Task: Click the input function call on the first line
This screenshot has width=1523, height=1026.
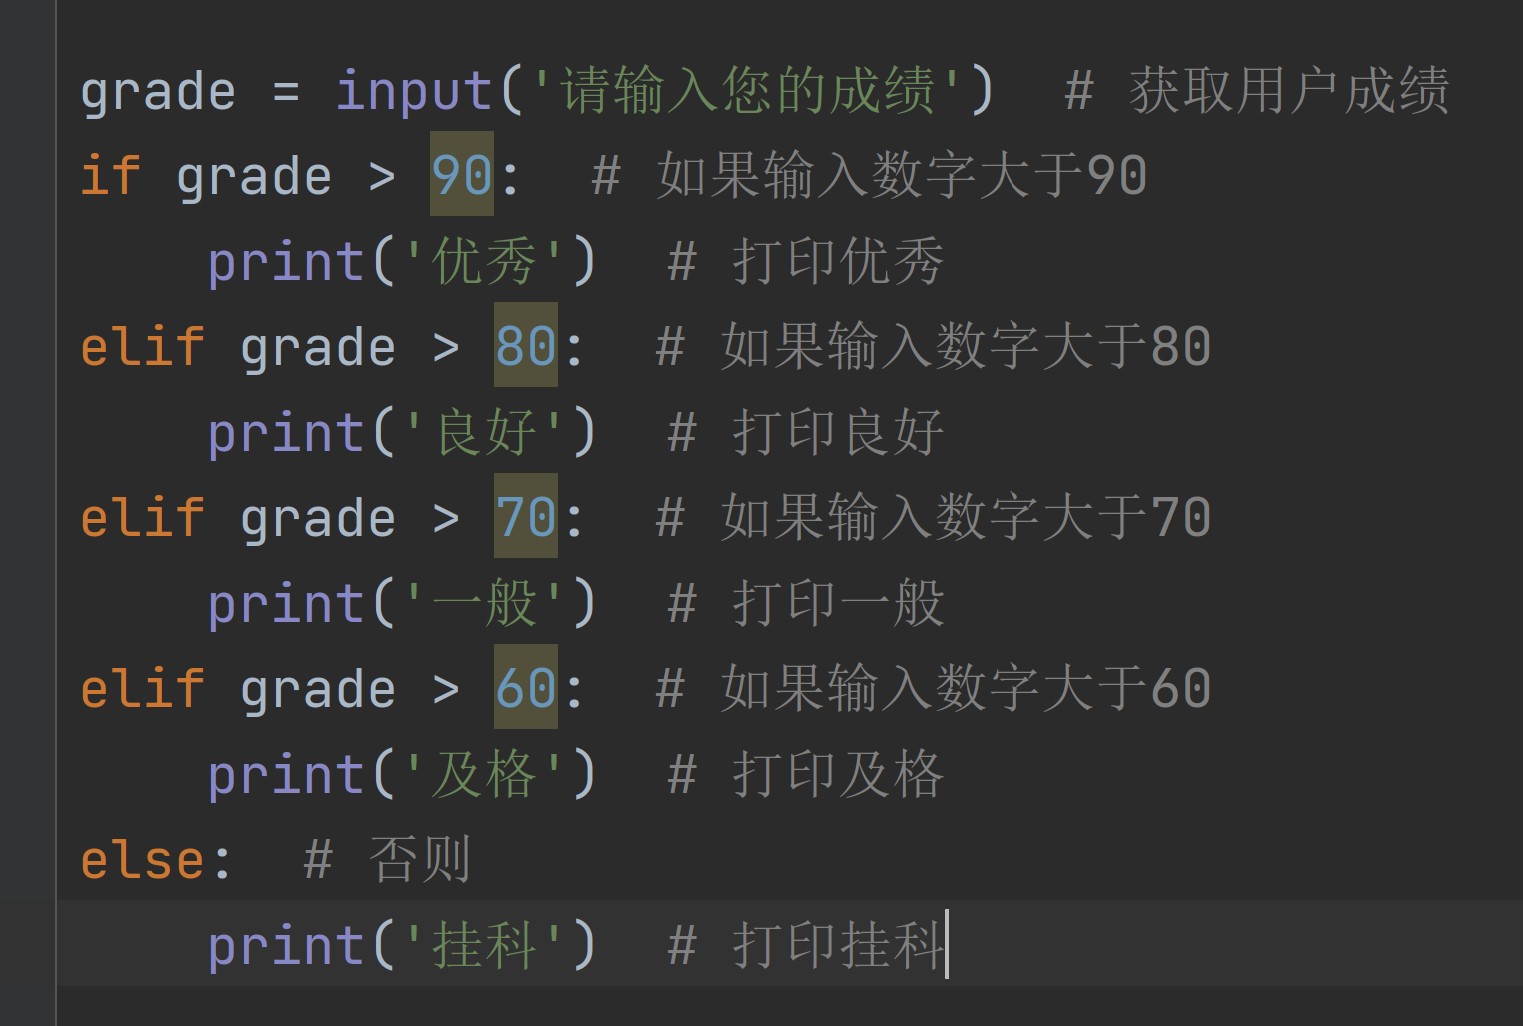Action: pyautogui.click(x=413, y=92)
